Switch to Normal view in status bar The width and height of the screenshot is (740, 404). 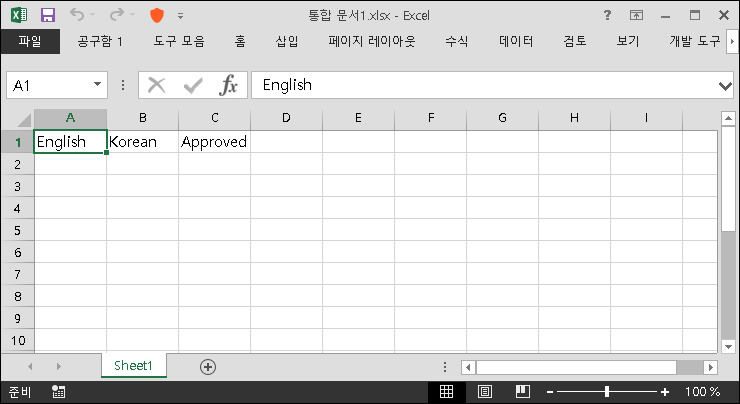[x=447, y=392]
